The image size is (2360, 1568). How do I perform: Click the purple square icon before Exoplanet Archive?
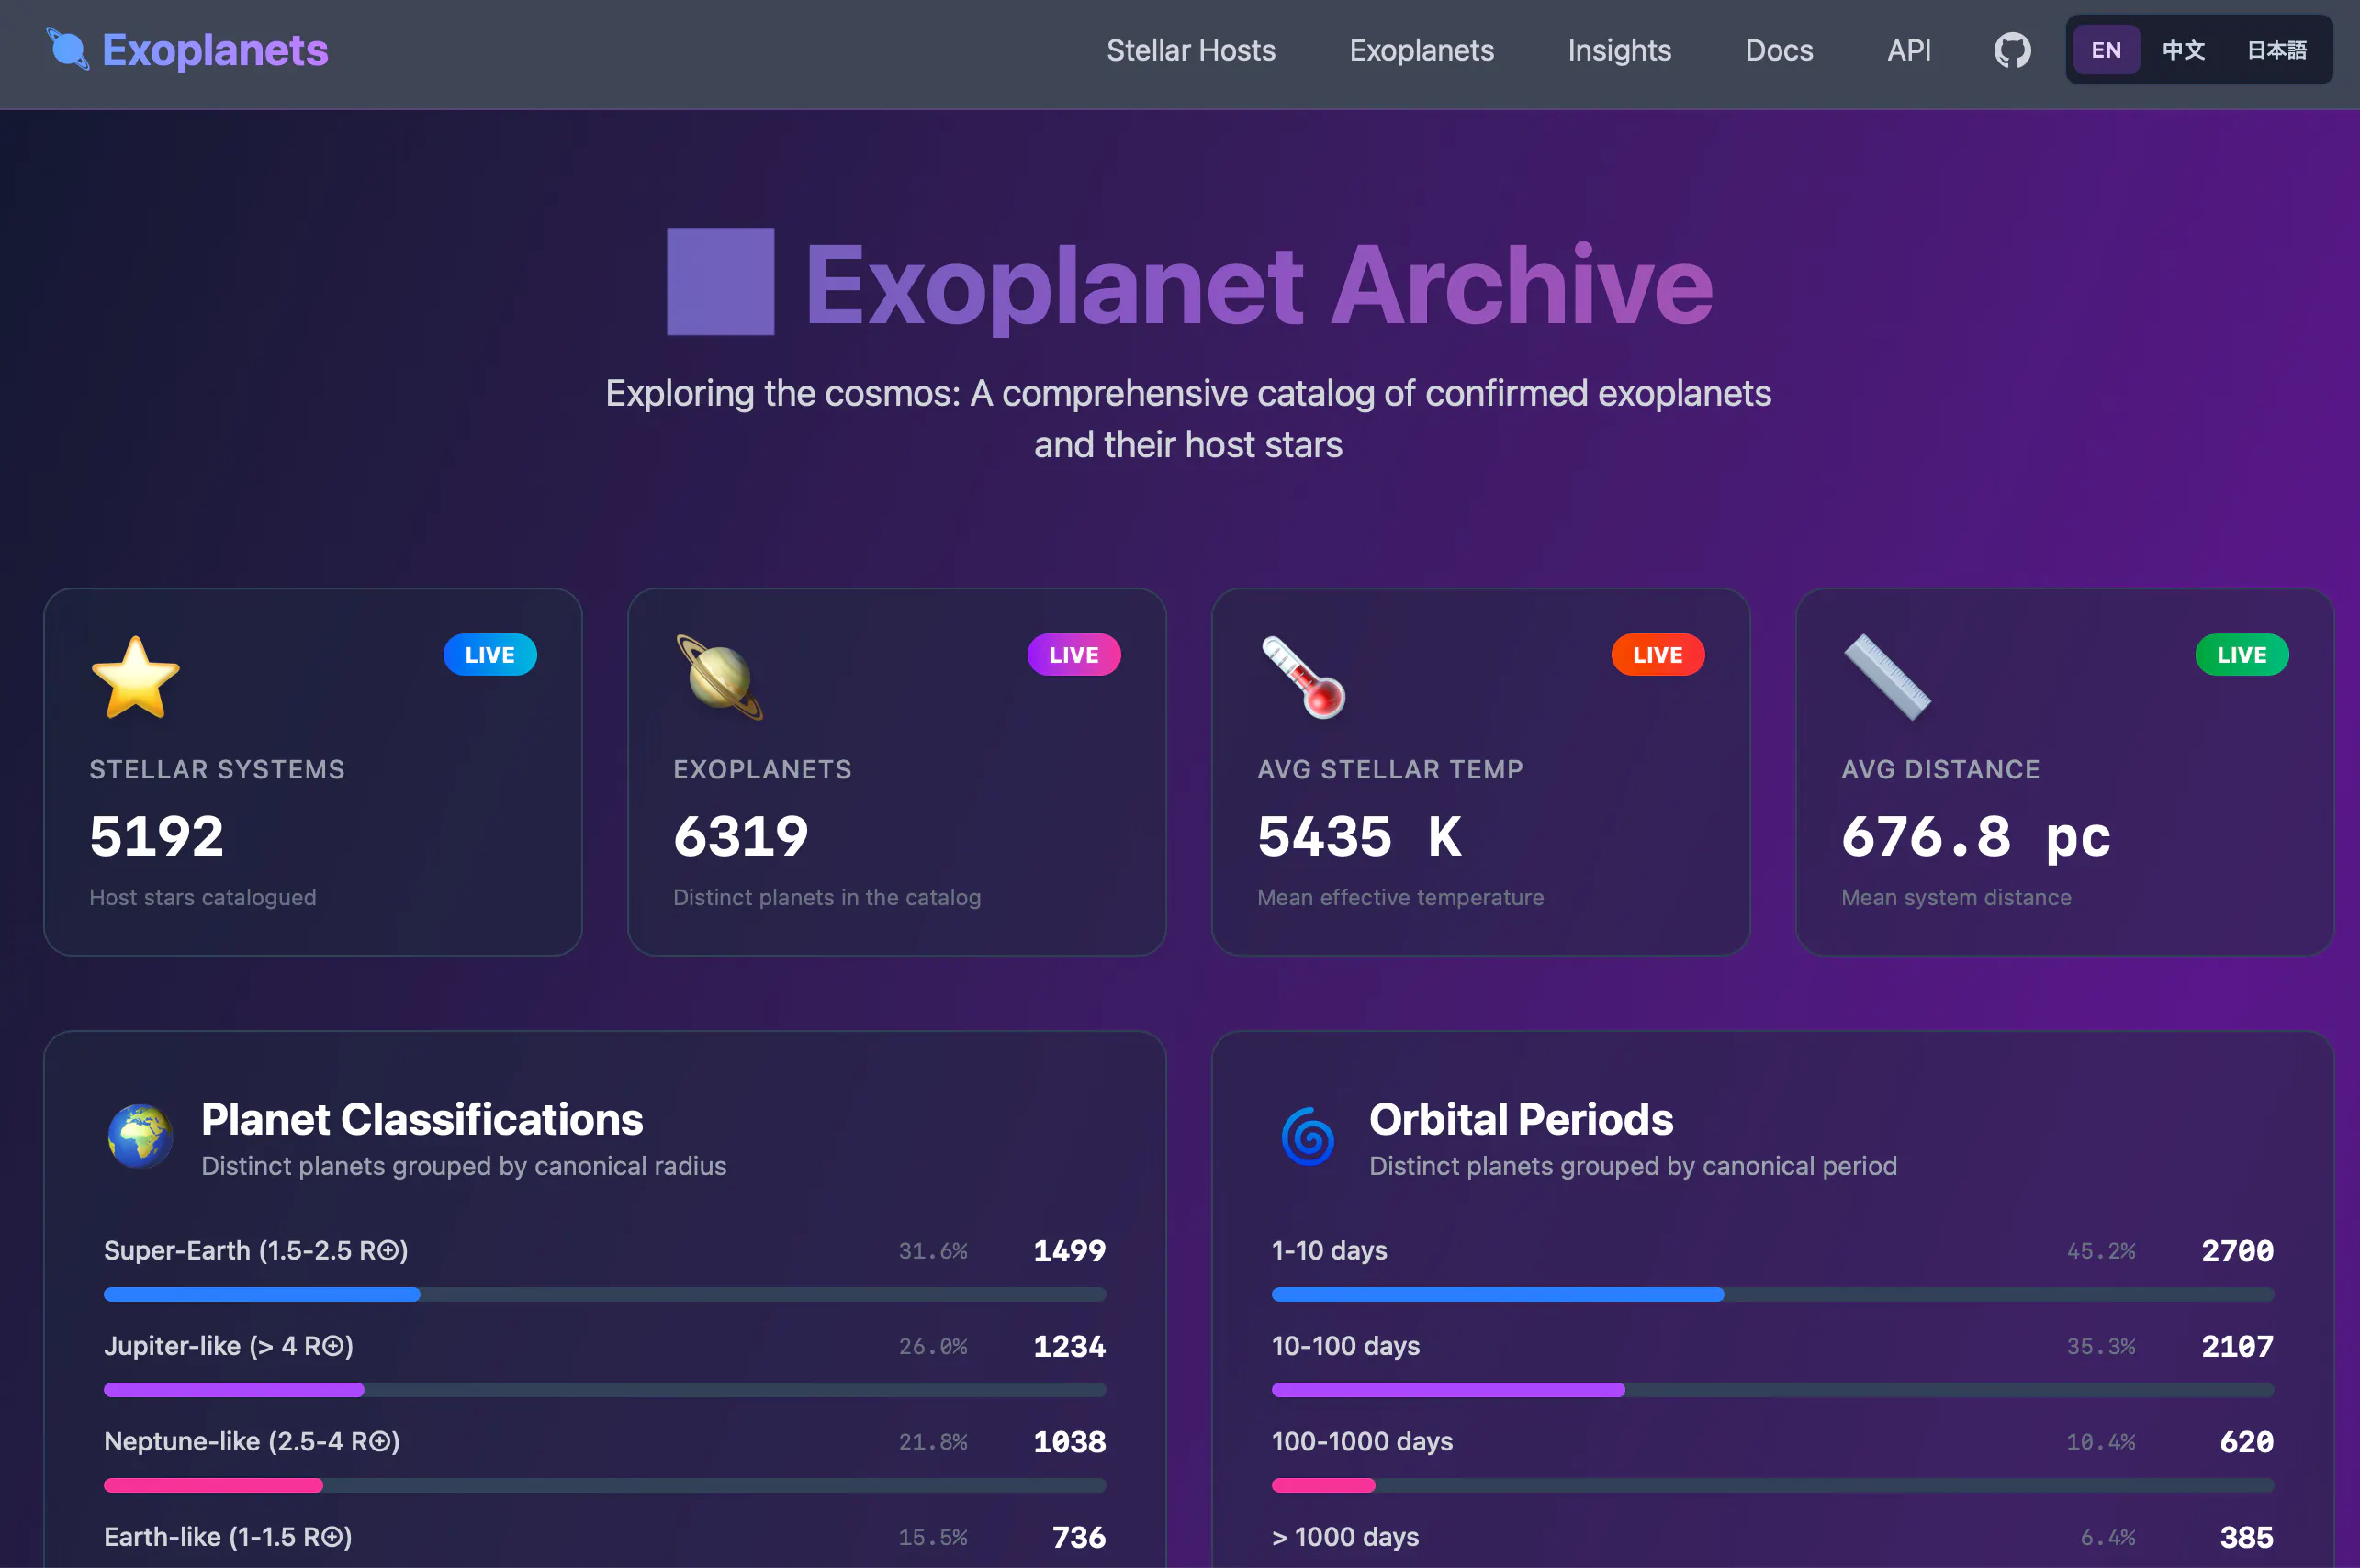tap(720, 282)
